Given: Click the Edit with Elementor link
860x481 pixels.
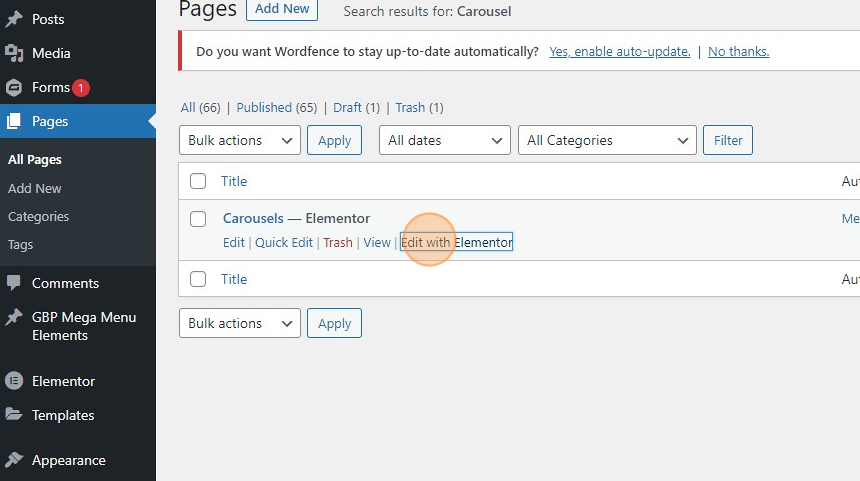Looking at the screenshot, I should coord(456,242).
